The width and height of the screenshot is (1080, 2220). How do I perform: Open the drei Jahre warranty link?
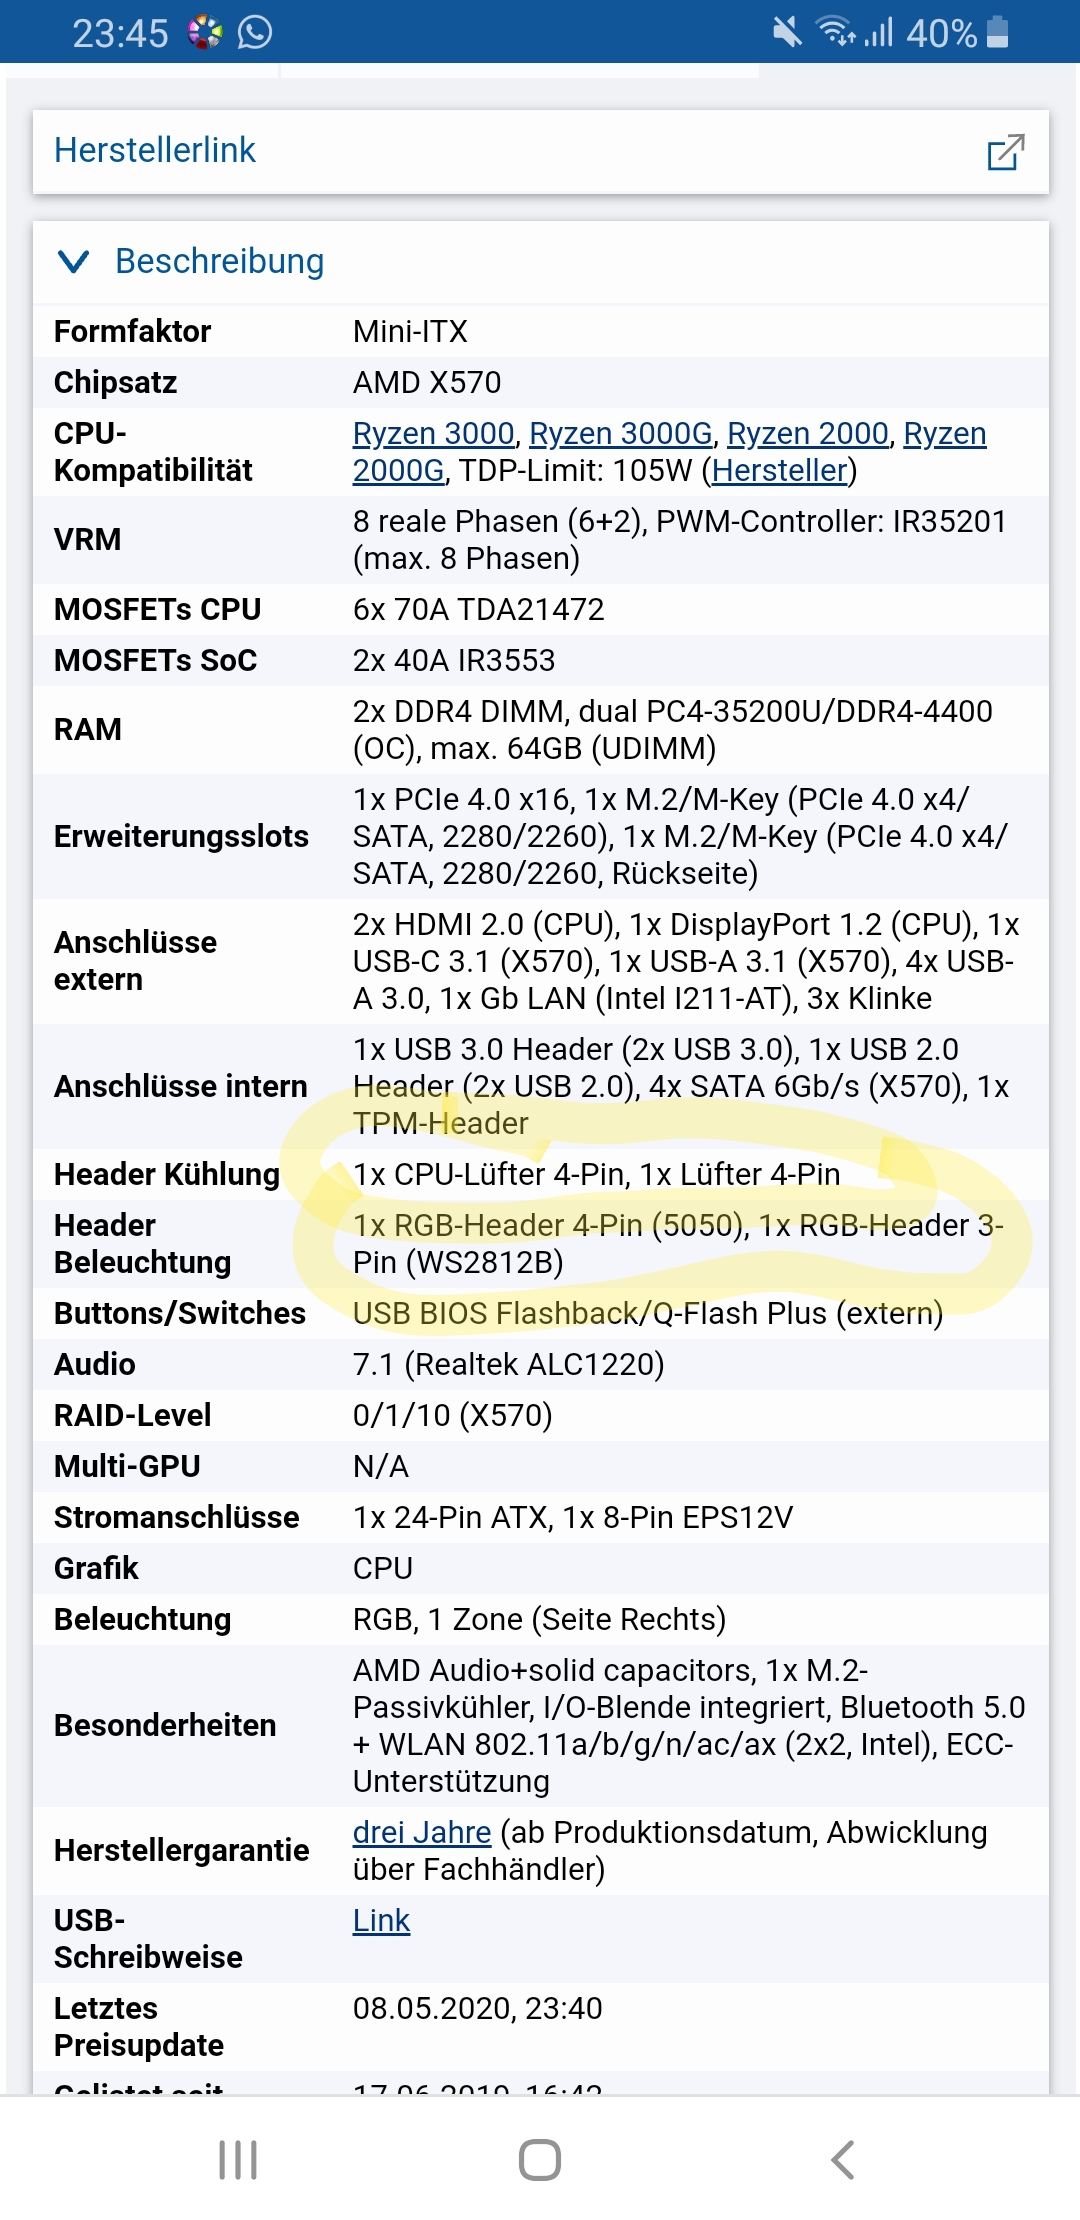coord(420,1832)
